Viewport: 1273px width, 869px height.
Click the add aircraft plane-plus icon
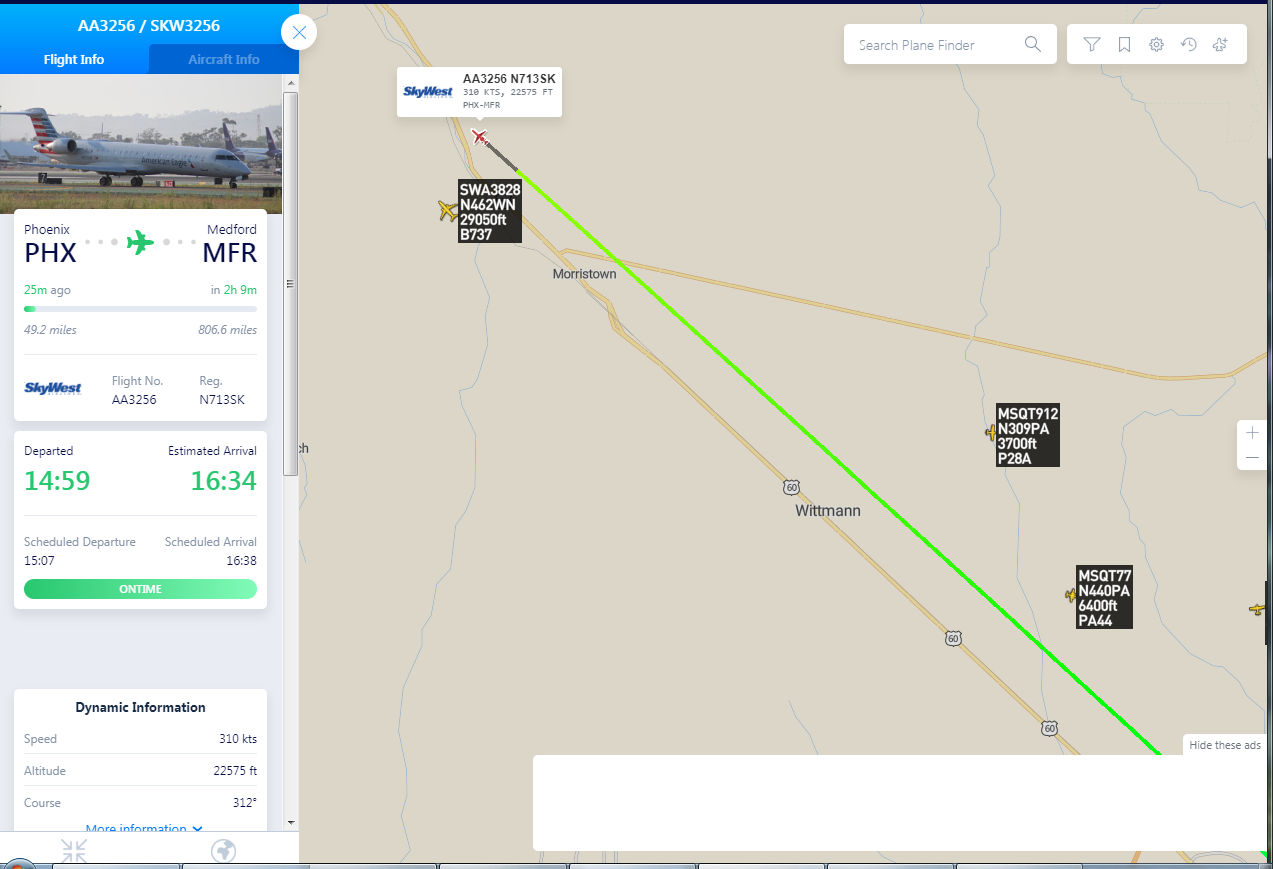pyautogui.click(x=1220, y=44)
